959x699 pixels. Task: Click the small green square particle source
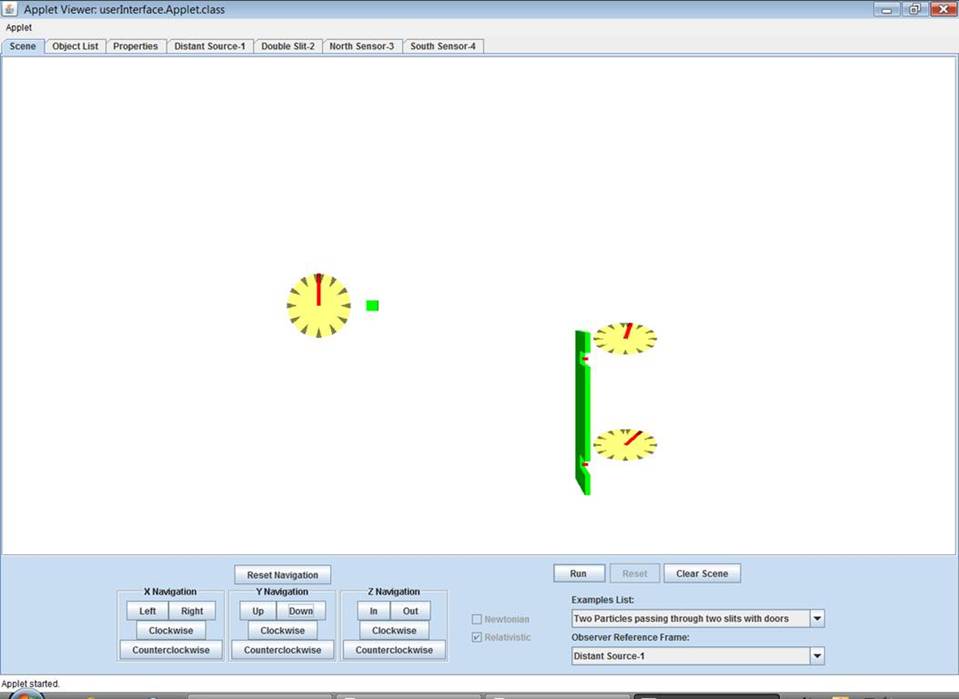pos(372,305)
